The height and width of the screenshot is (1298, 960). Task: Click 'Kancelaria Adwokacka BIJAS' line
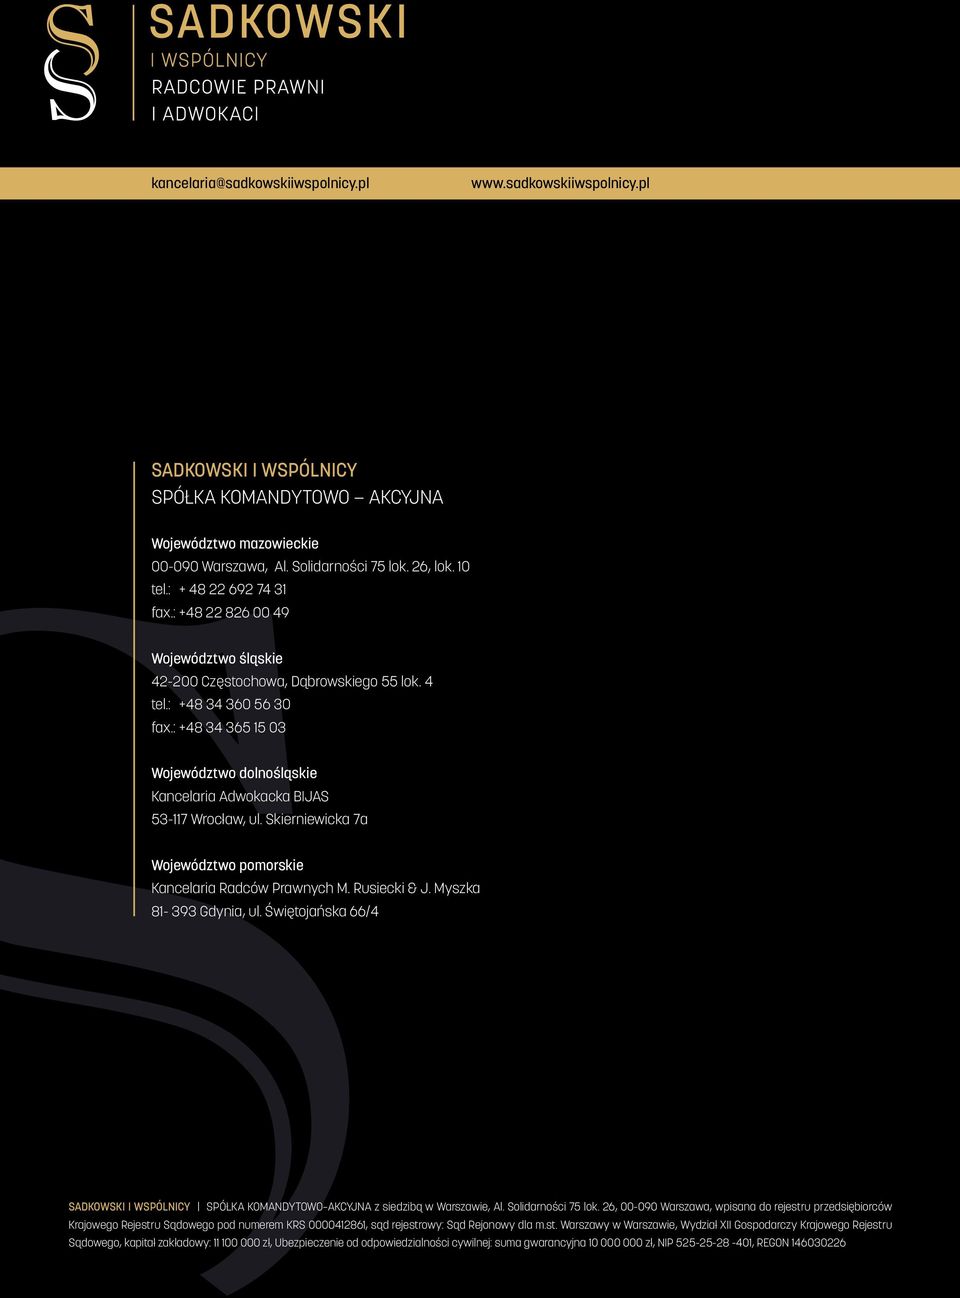240,796
